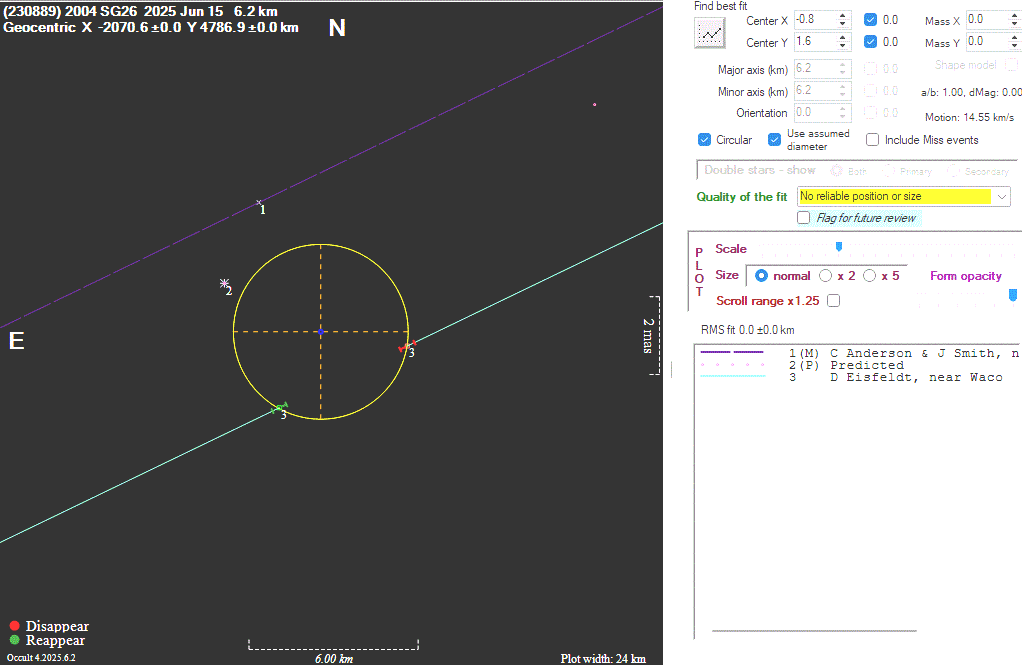Select the Predicted observer row

(859, 365)
